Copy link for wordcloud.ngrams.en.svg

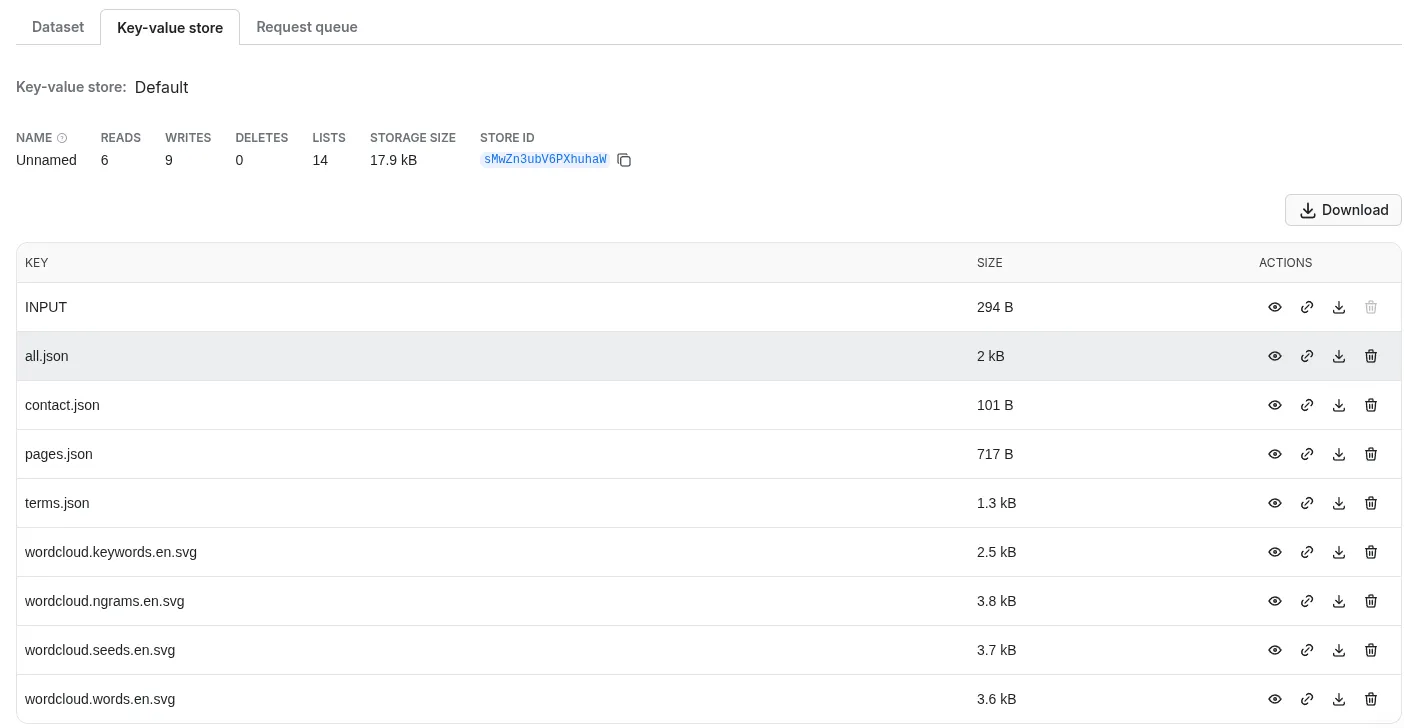click(1306, 601)
